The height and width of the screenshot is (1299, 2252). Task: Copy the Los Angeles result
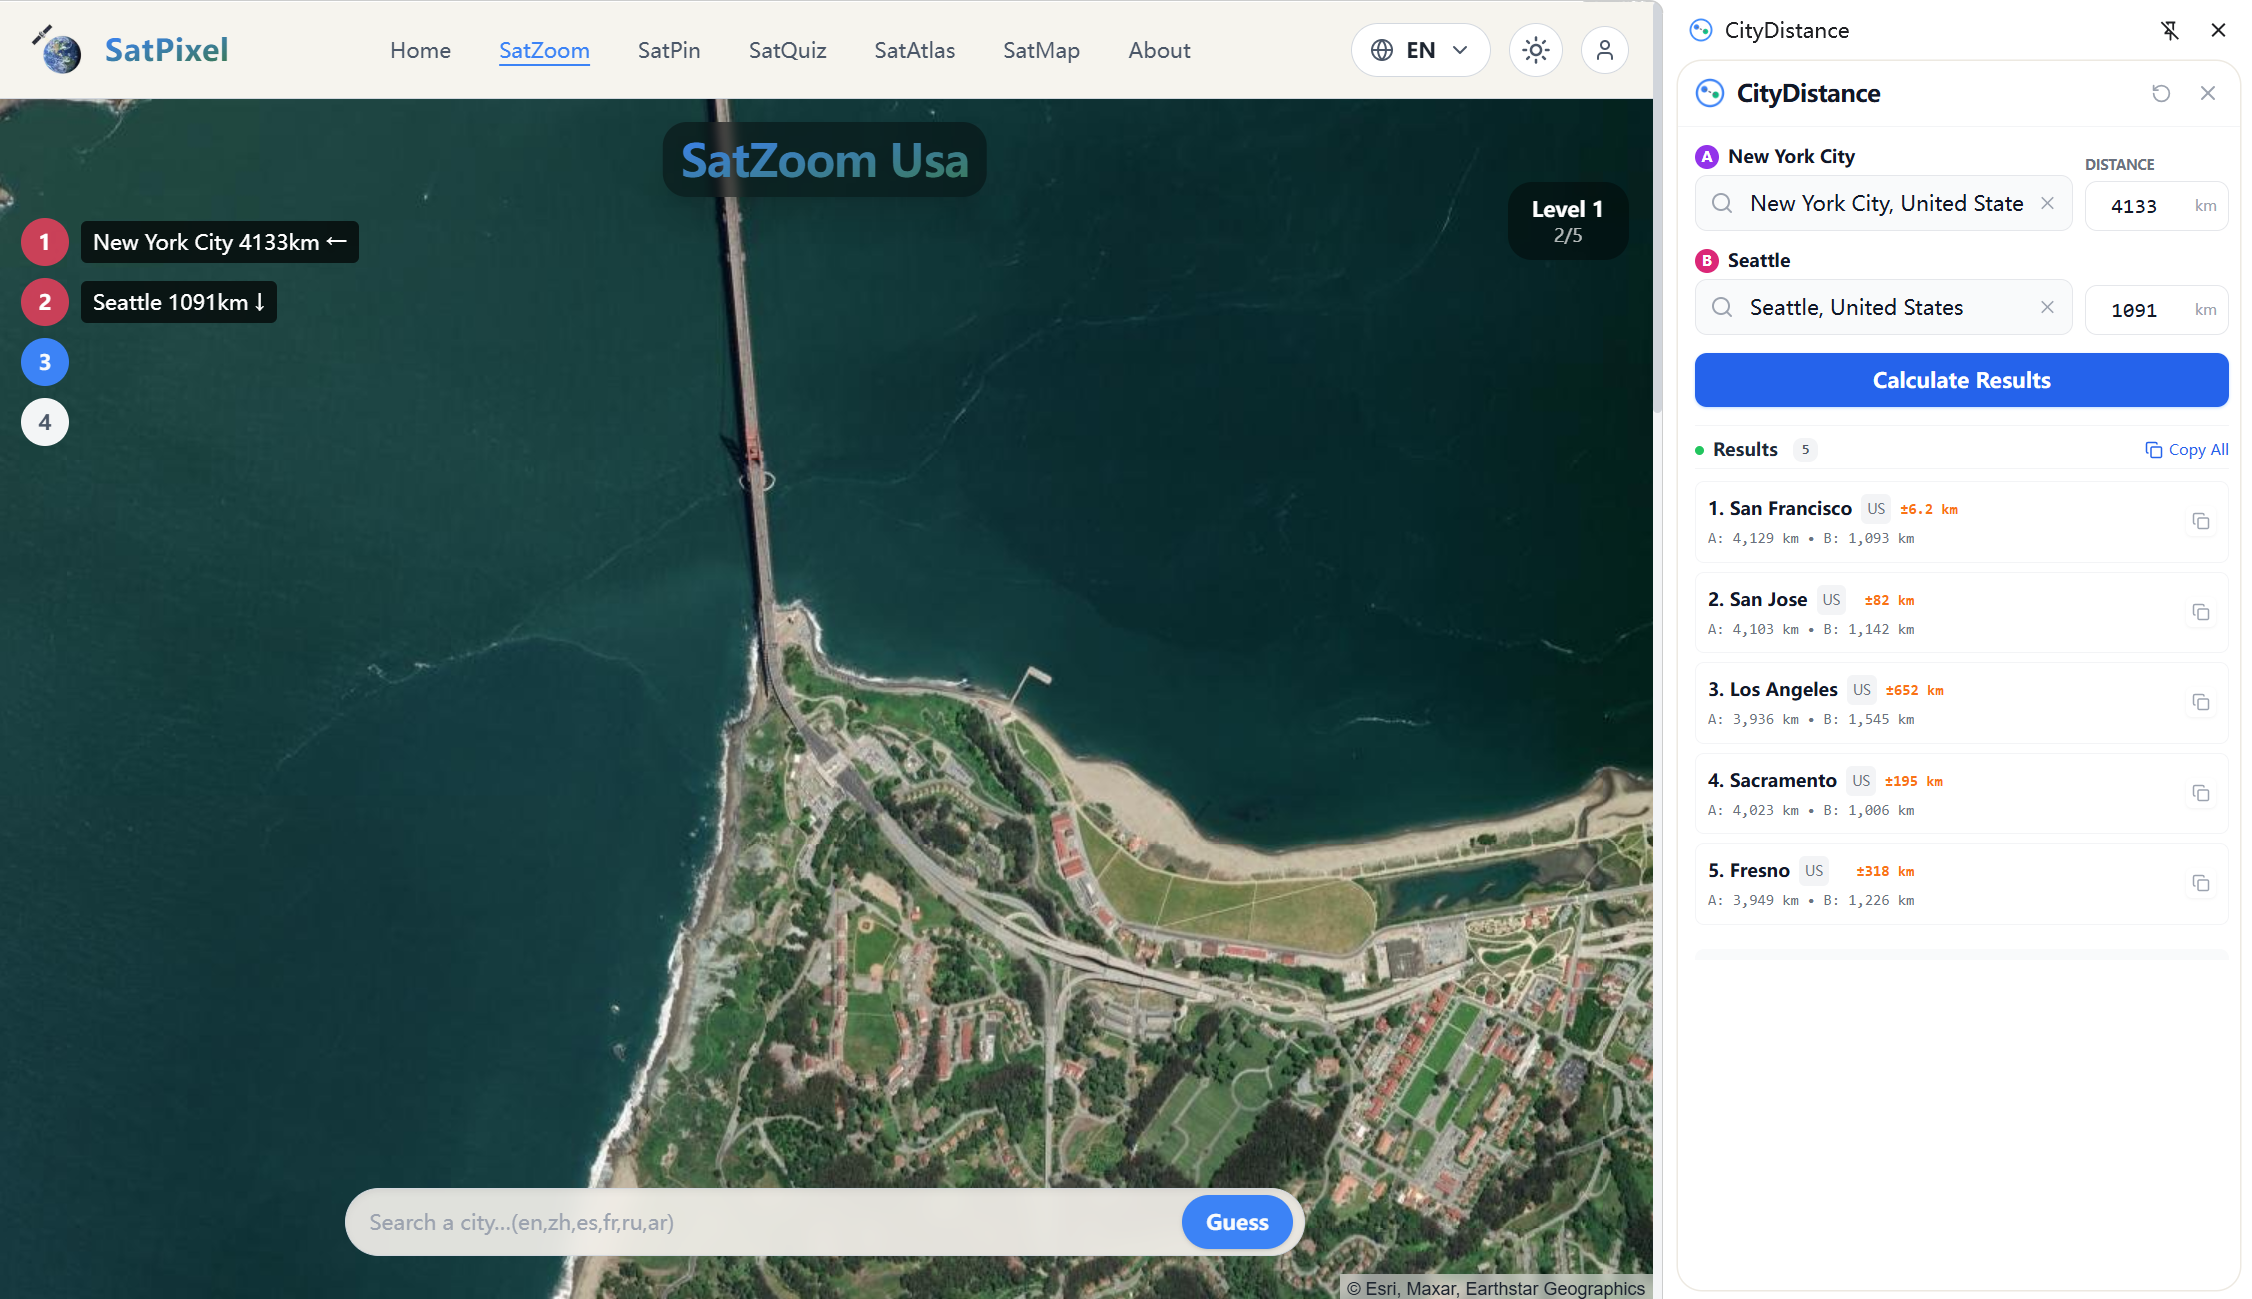tap(2201, 702)
